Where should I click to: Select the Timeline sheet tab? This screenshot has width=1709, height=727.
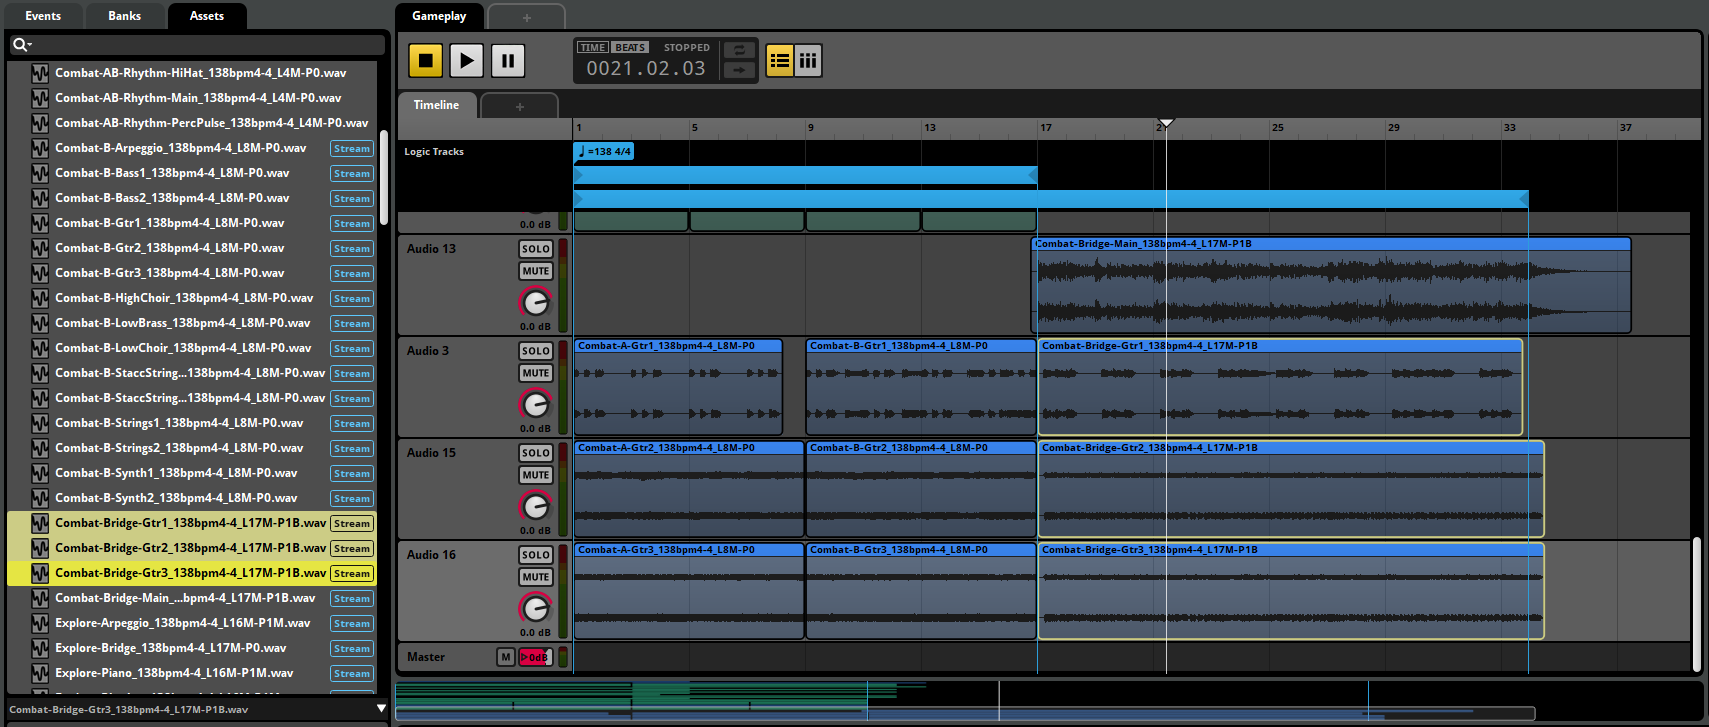coord(436,105)
